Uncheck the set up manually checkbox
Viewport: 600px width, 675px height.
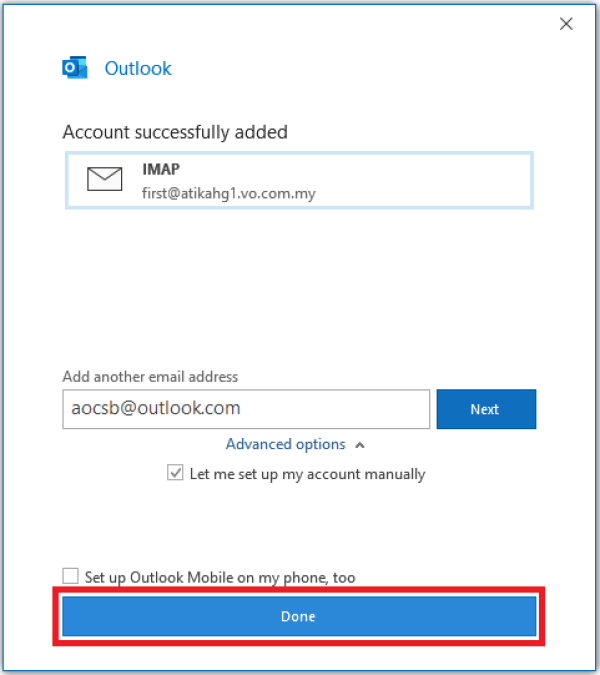tap(176, 474)
